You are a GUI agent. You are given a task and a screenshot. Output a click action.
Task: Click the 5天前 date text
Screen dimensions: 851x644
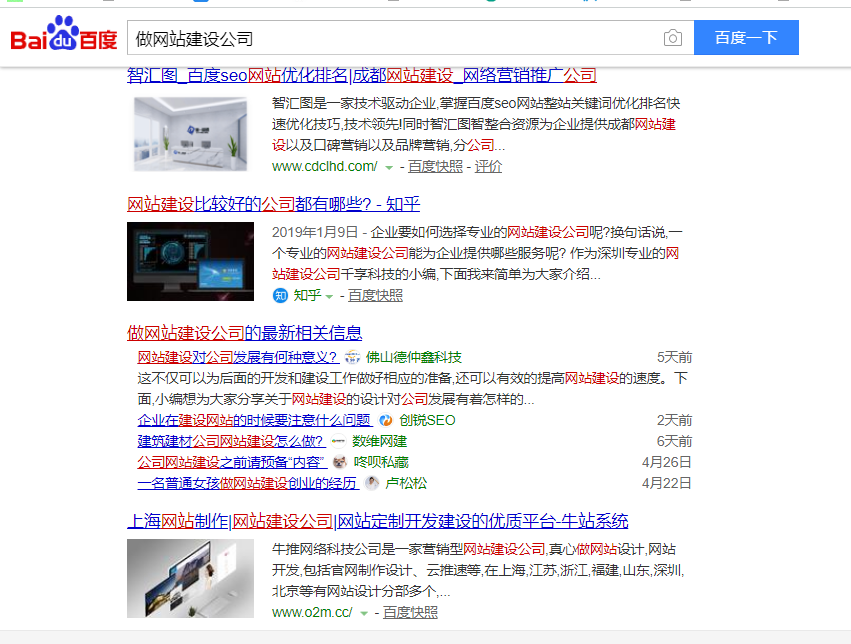(675, 358)
